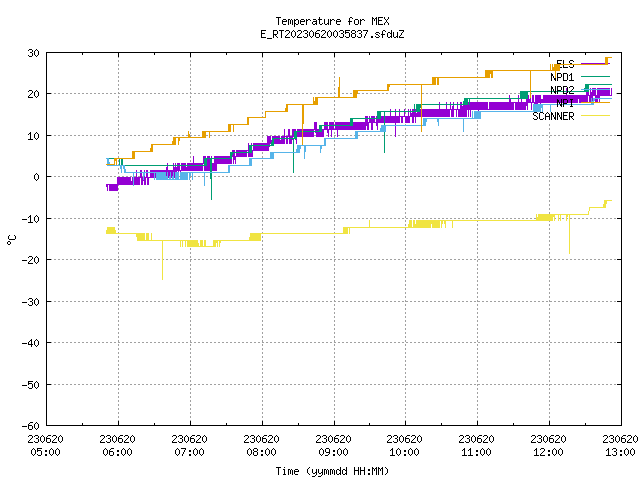Click the y-axis label -20

31,260
